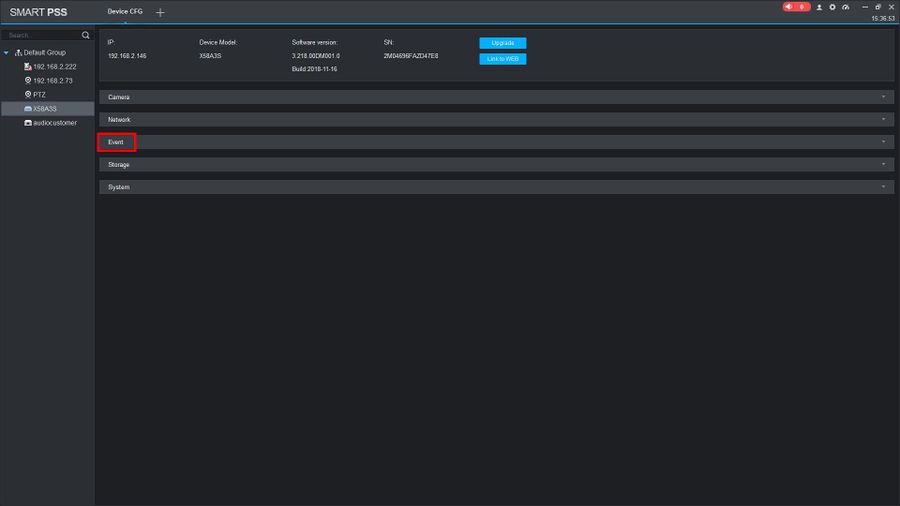The width and height of the screenshot is (900, 506).
Task: Add a new tab with plus icon
Action: click(x=160, y=12)
